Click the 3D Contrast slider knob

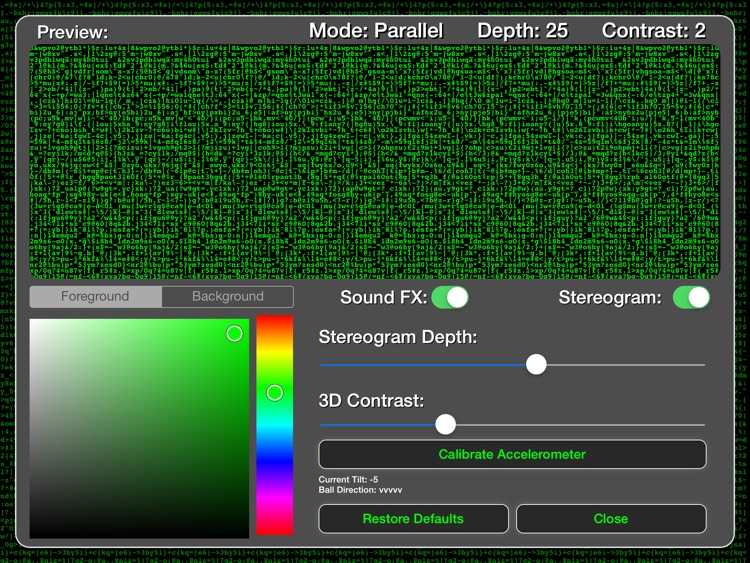click(446, 425)
